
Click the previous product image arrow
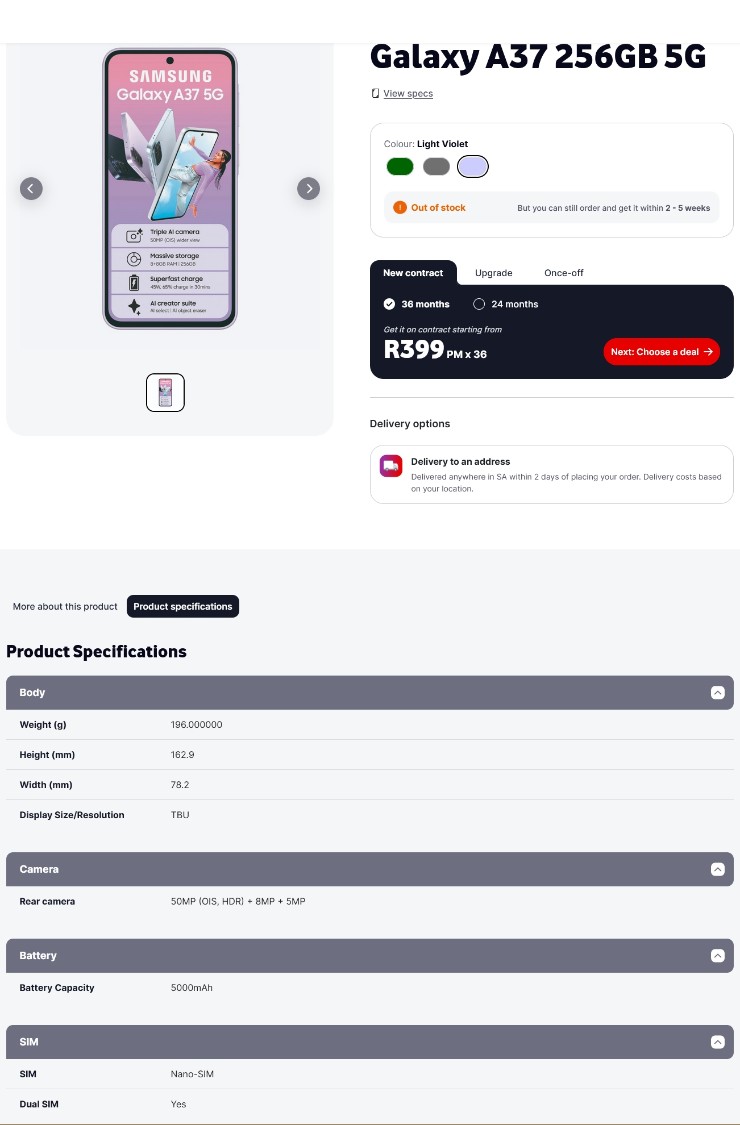(x=31, y=189)
